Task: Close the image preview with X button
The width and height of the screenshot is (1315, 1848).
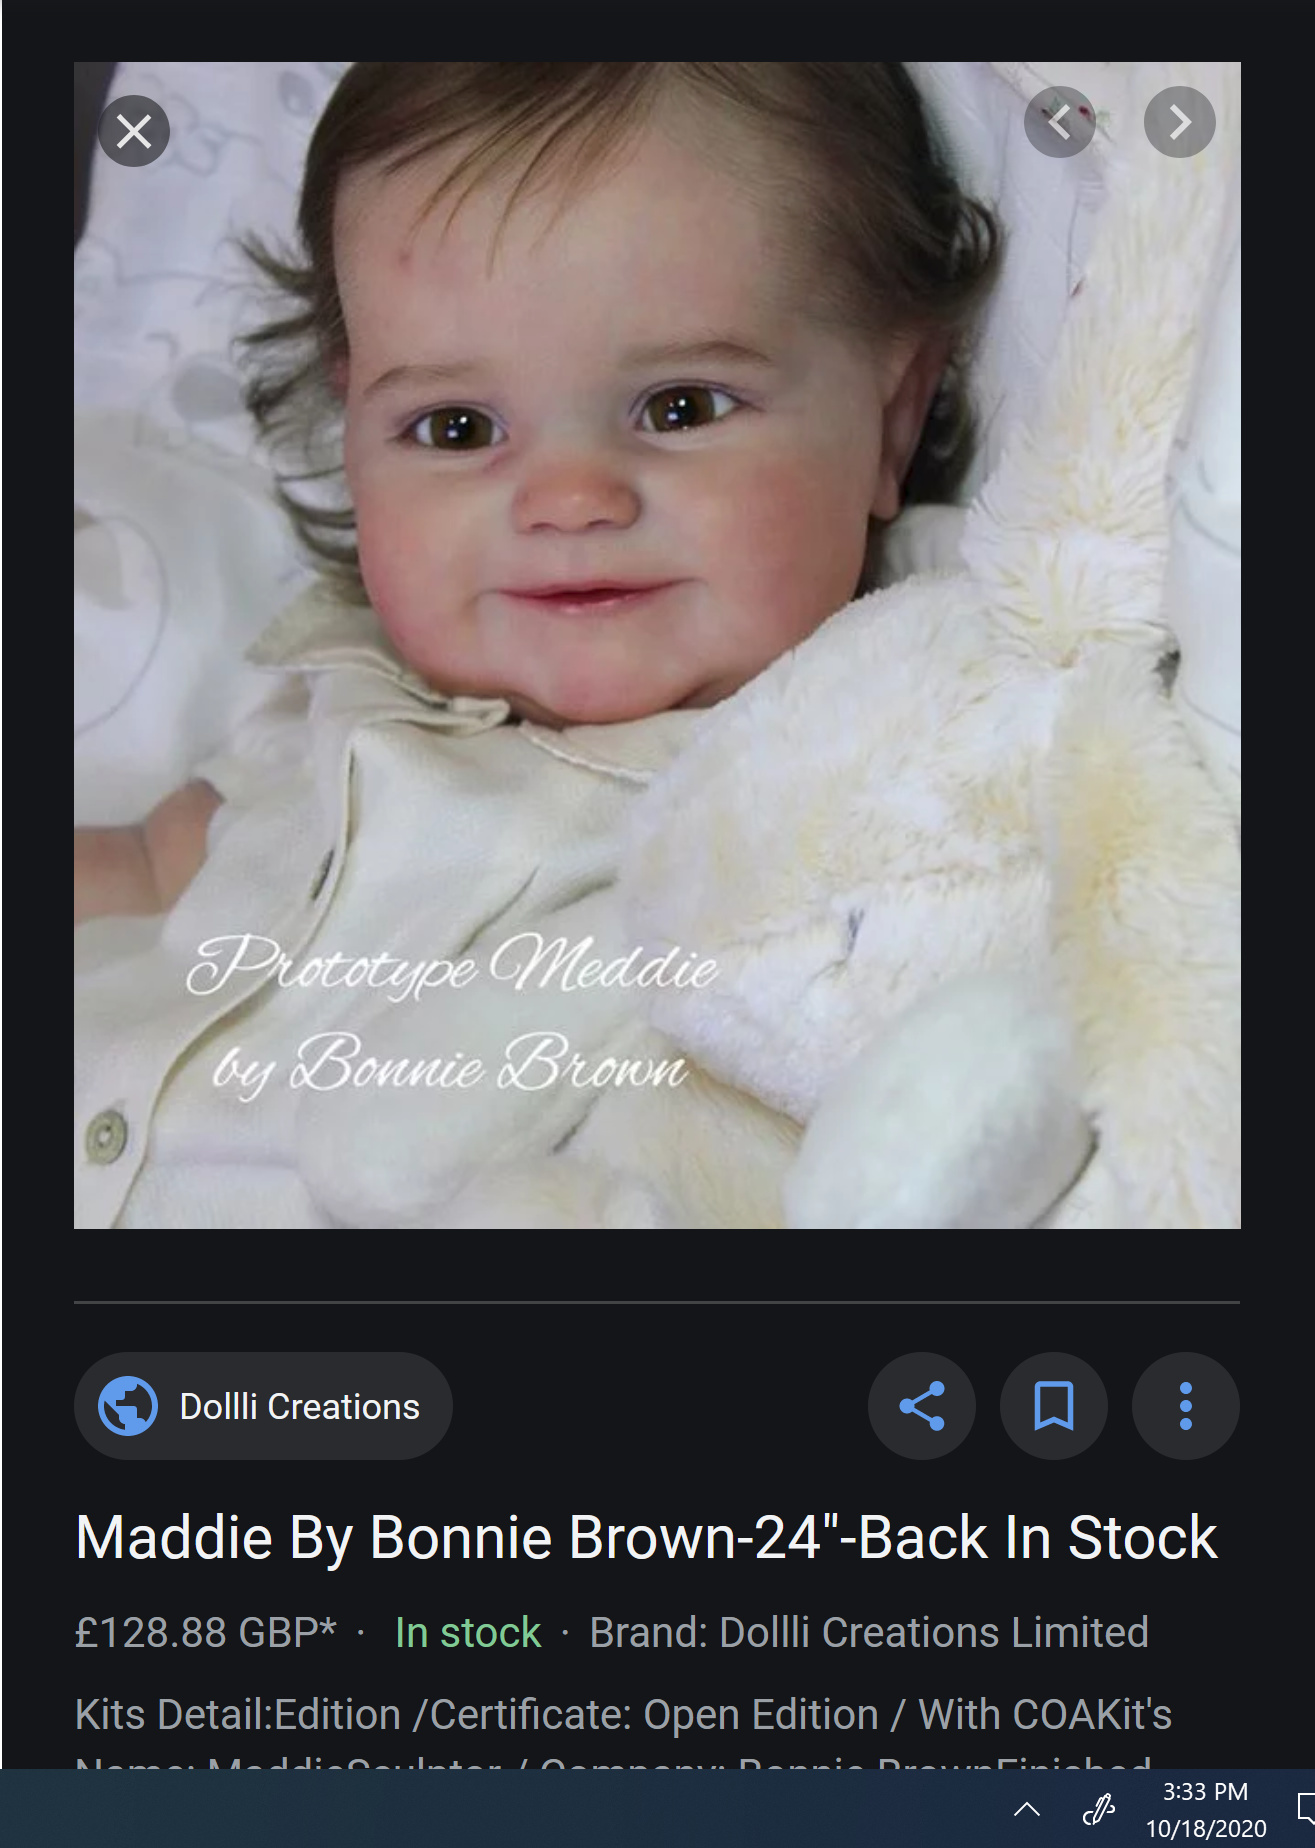Action: click(x=134, y=131)
